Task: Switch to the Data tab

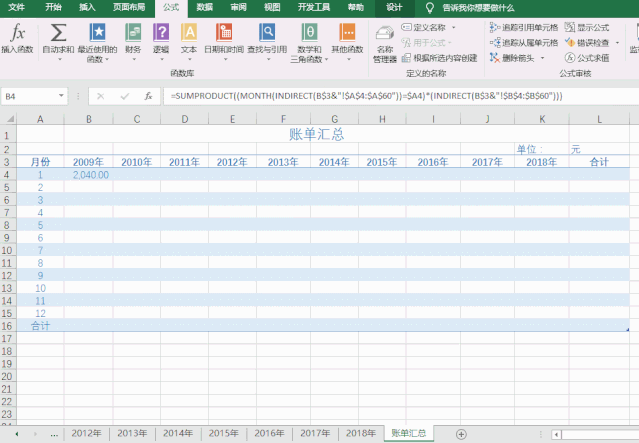Action: click(x=205, y=8)
